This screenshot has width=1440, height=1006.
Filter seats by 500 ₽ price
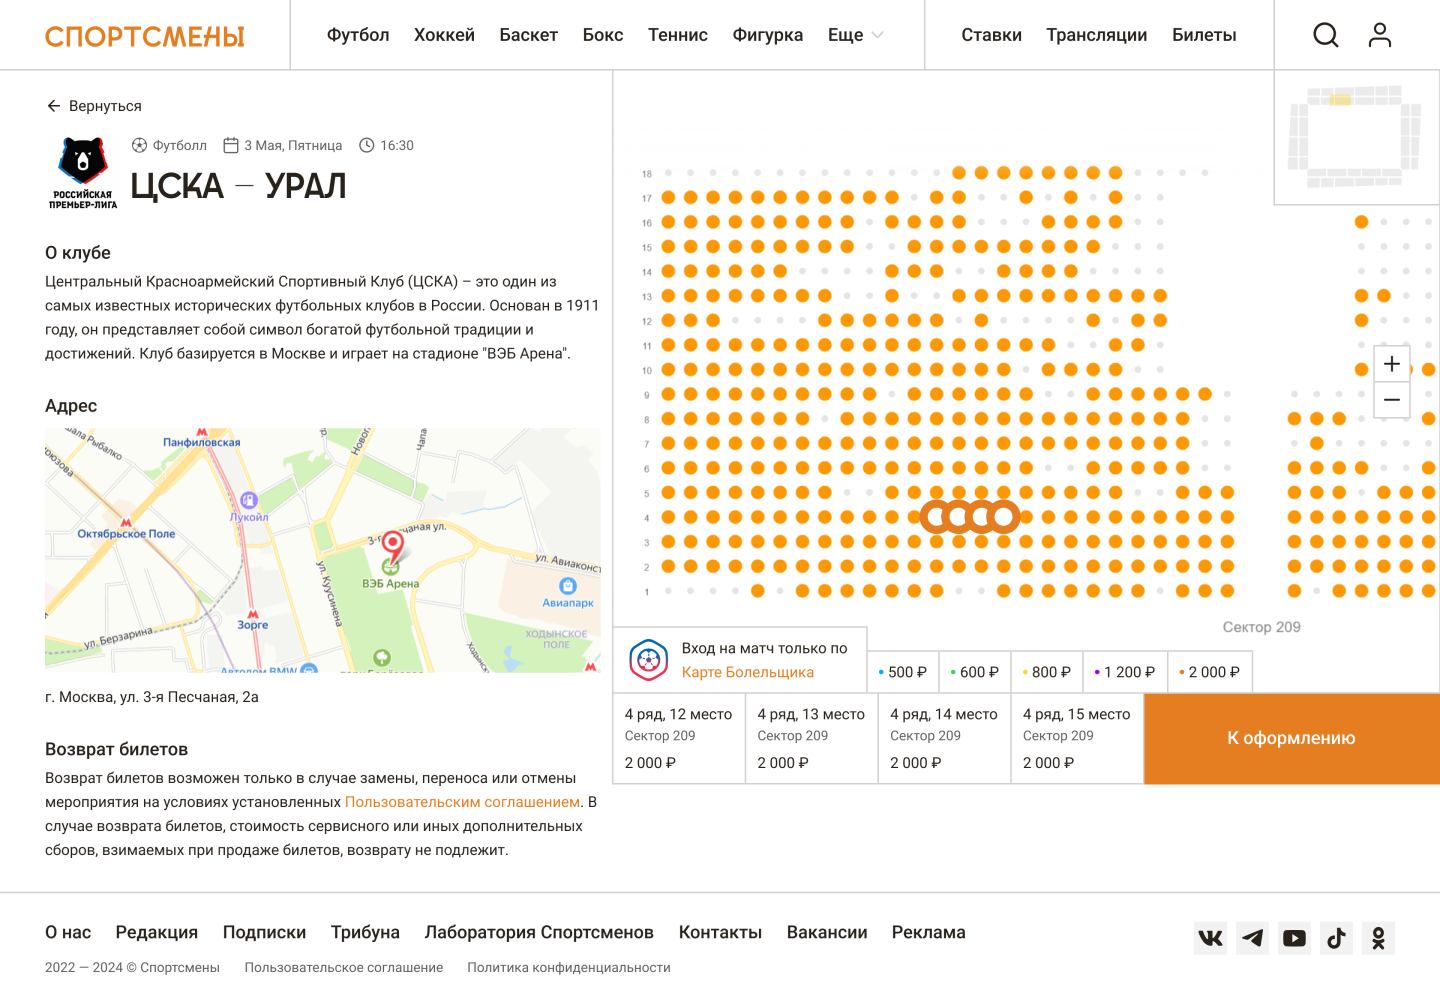tap(903, 672)
